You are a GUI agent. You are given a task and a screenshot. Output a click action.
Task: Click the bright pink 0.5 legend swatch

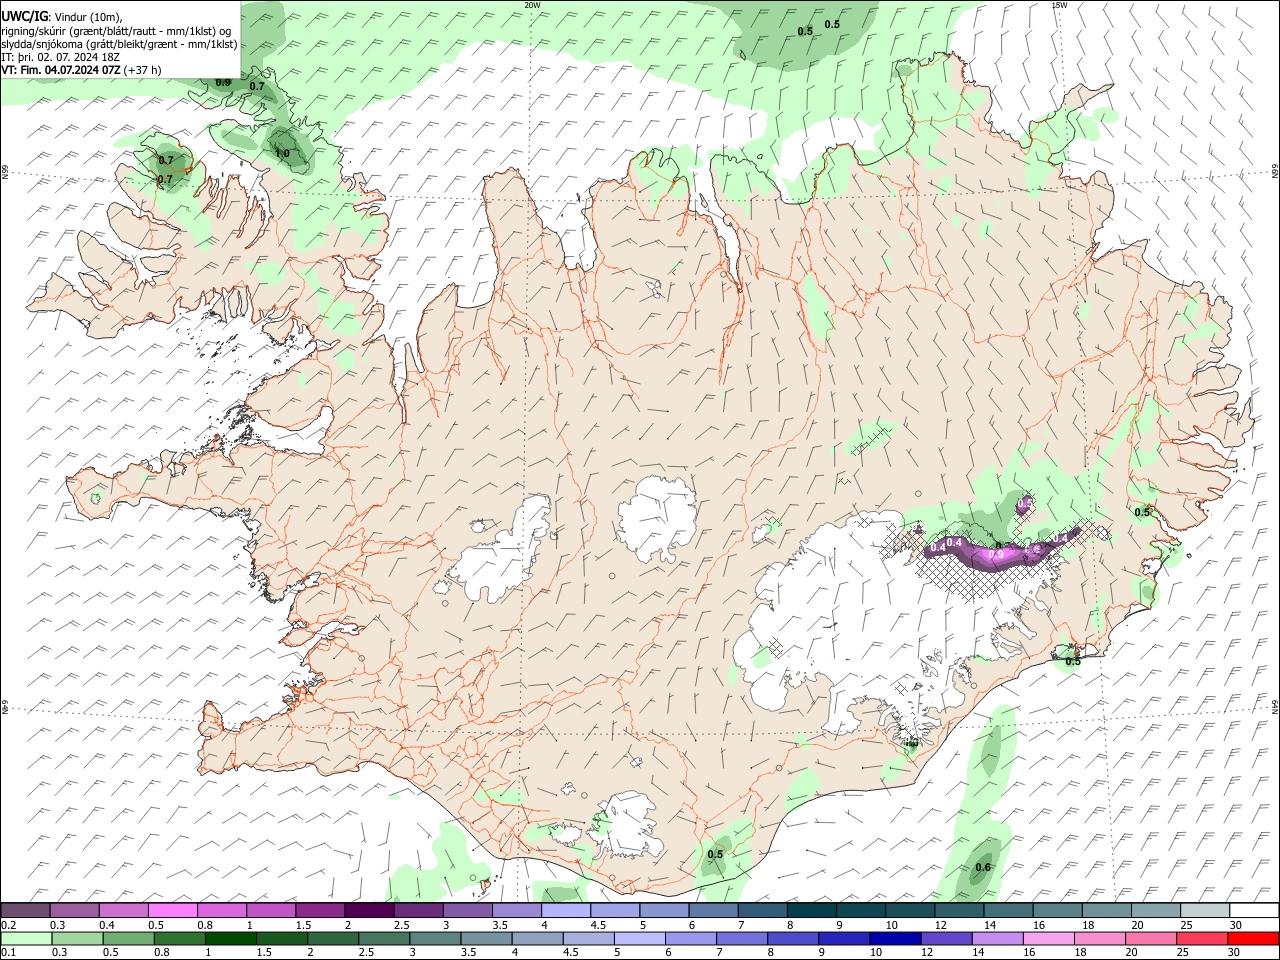pyautogui.click(x=172, y=910)
